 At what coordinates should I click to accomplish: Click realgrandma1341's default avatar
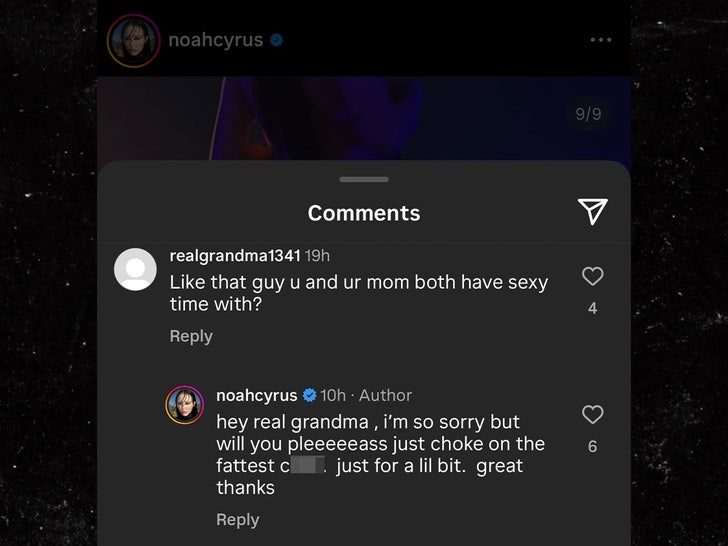(x=135, y=269)
